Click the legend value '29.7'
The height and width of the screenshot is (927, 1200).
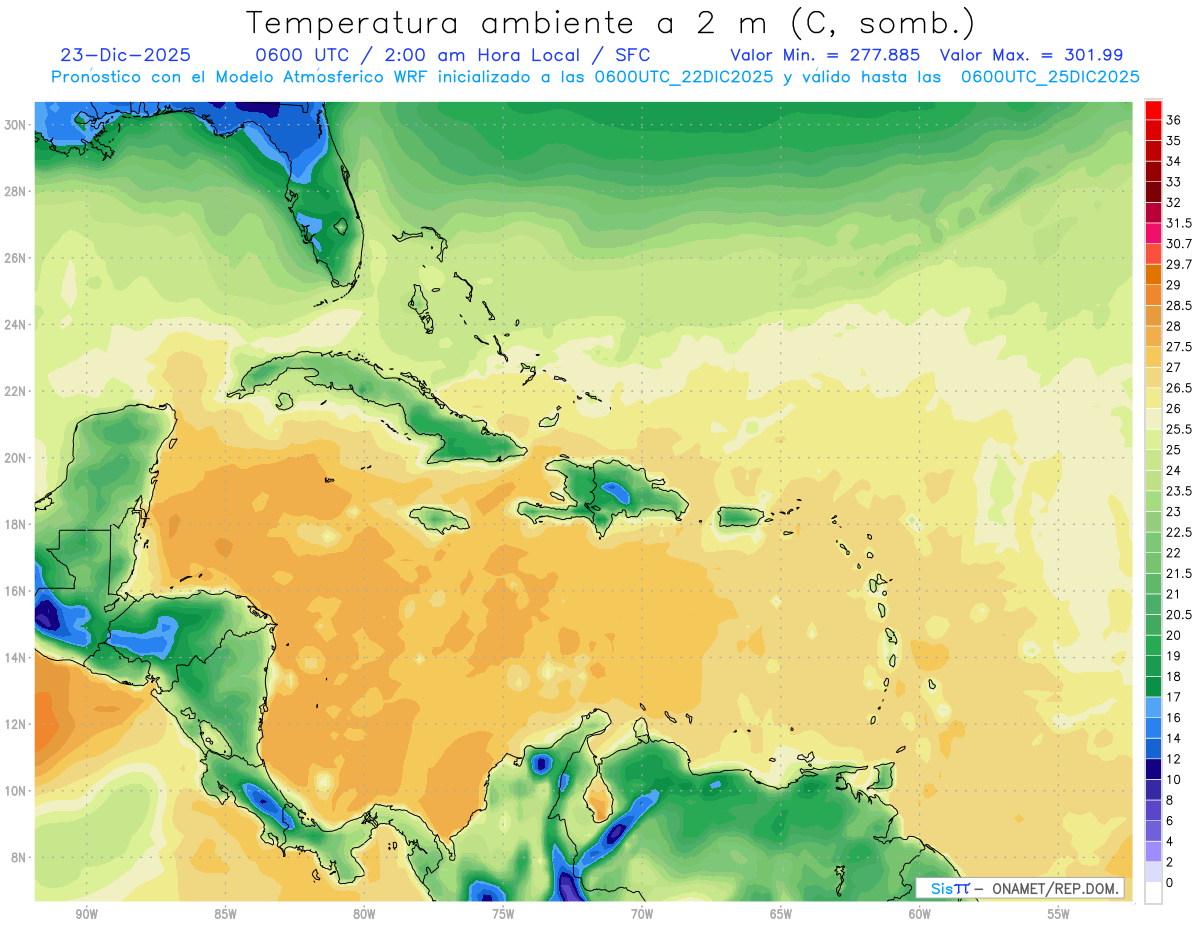tap(1179, 264)
